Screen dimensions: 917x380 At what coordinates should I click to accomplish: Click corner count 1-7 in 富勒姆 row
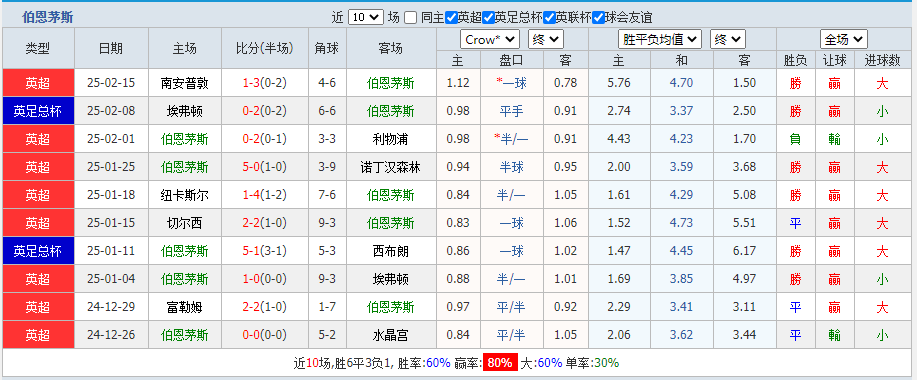(327, 308)
